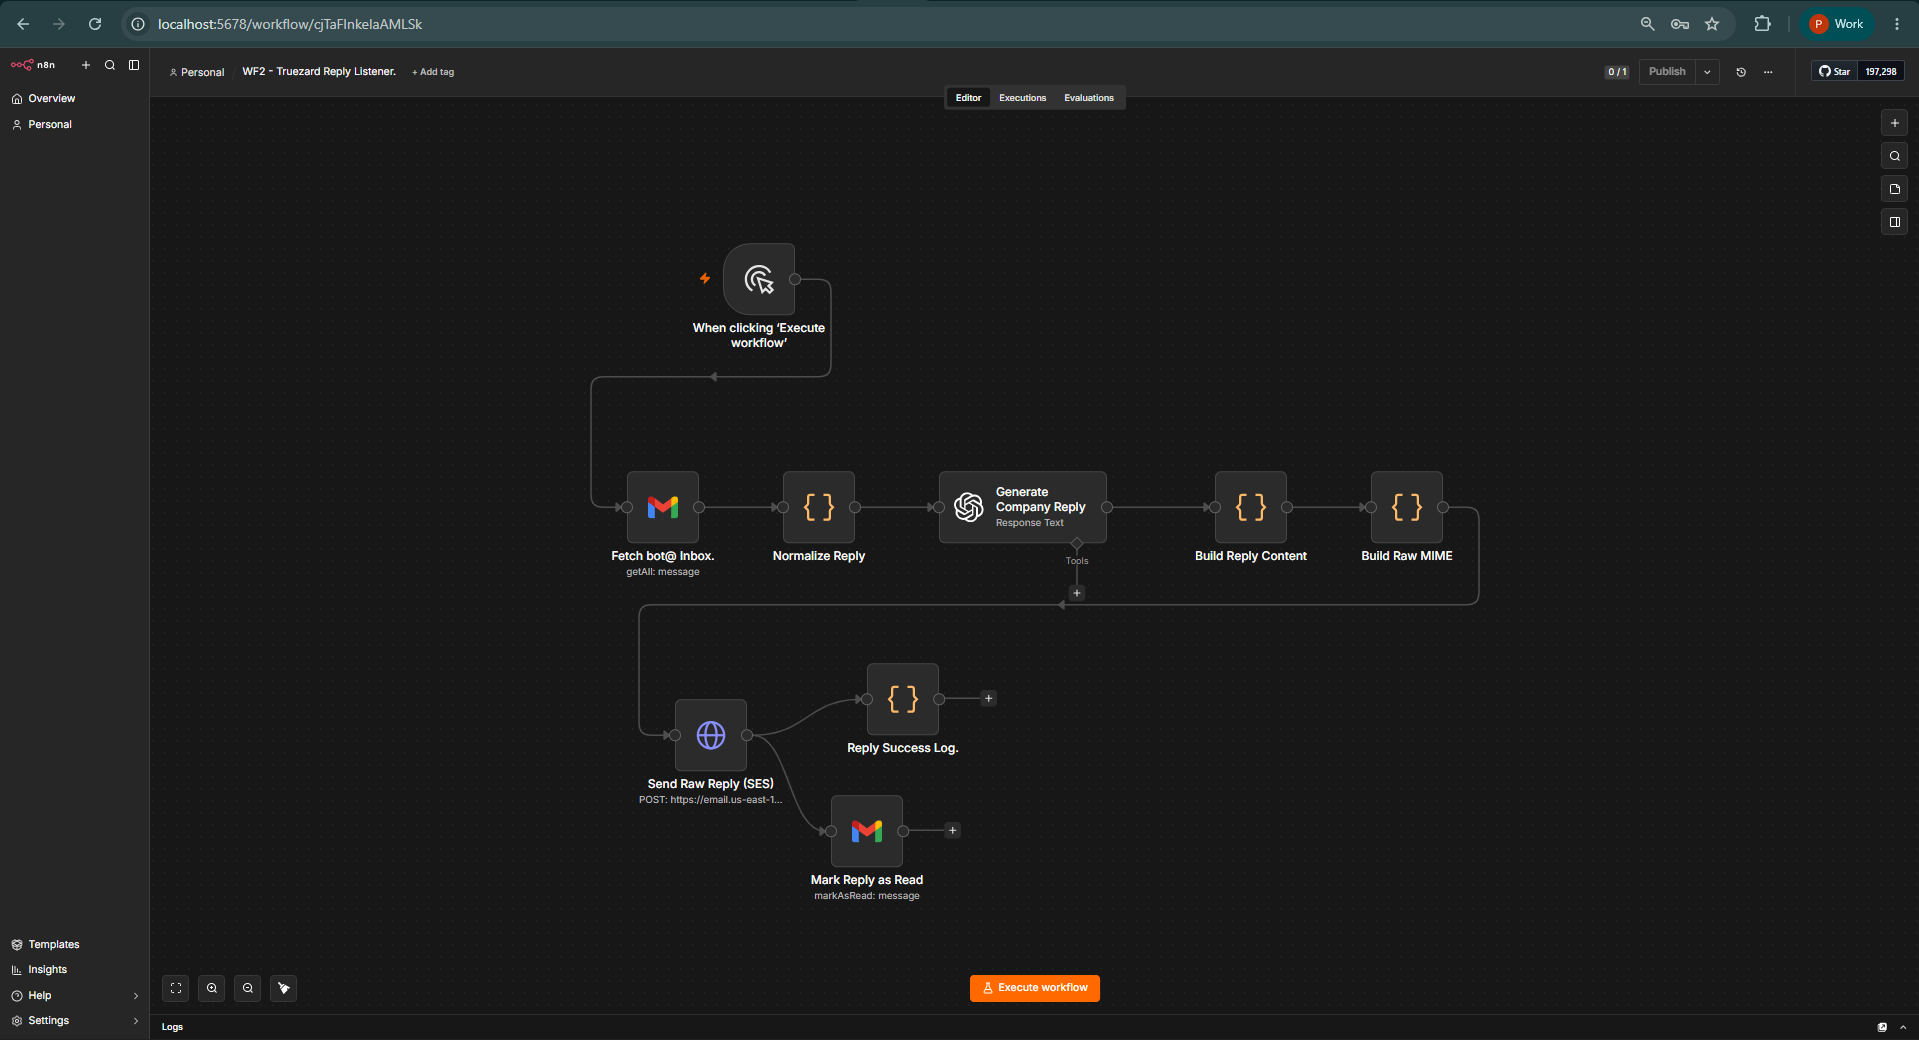
Task: Open the password key icon in address bar
Action: (x=1680, y=24)
